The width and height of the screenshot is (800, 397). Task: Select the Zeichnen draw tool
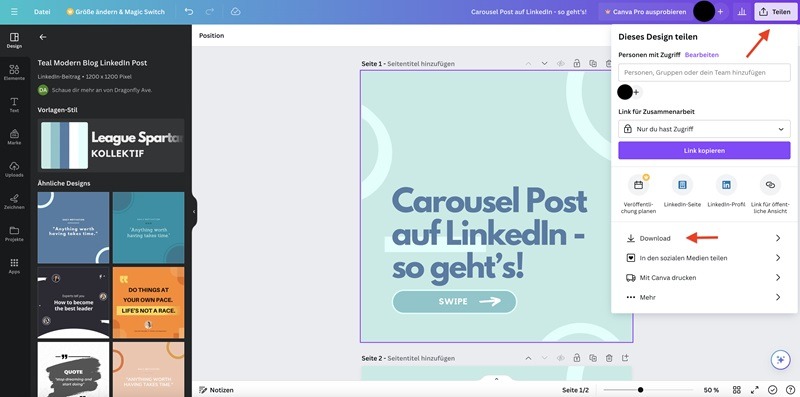tap(14, 202)
